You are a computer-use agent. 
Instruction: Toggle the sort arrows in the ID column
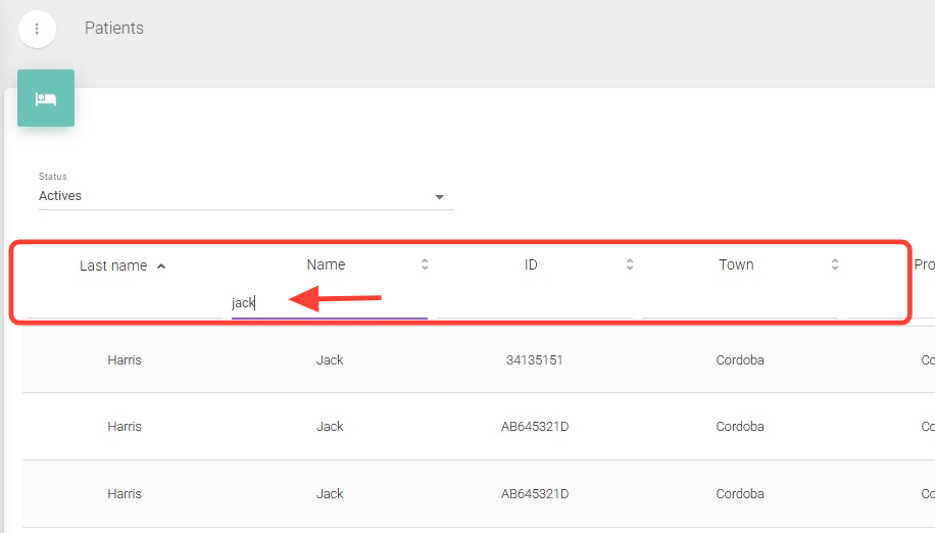(630, 265)
